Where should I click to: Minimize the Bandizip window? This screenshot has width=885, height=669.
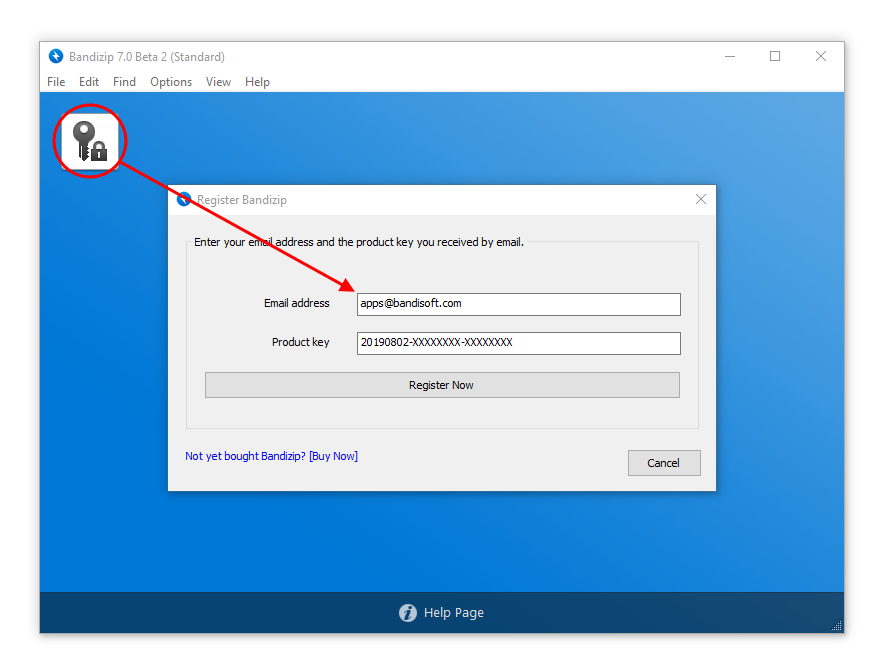tap(729, 57)
